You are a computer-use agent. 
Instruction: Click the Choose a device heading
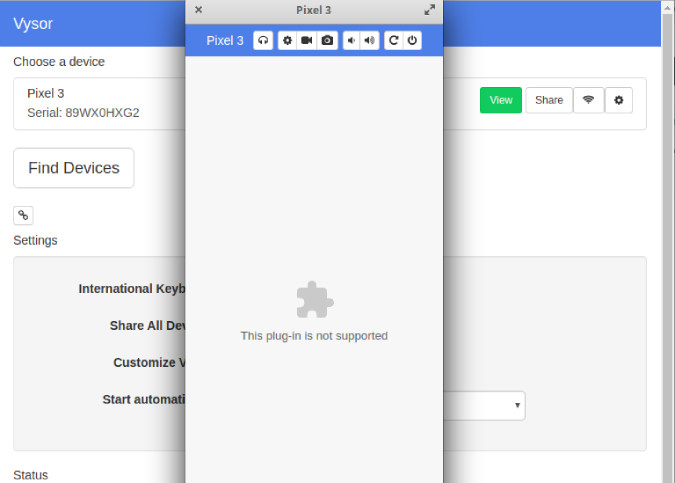[59, 62]
